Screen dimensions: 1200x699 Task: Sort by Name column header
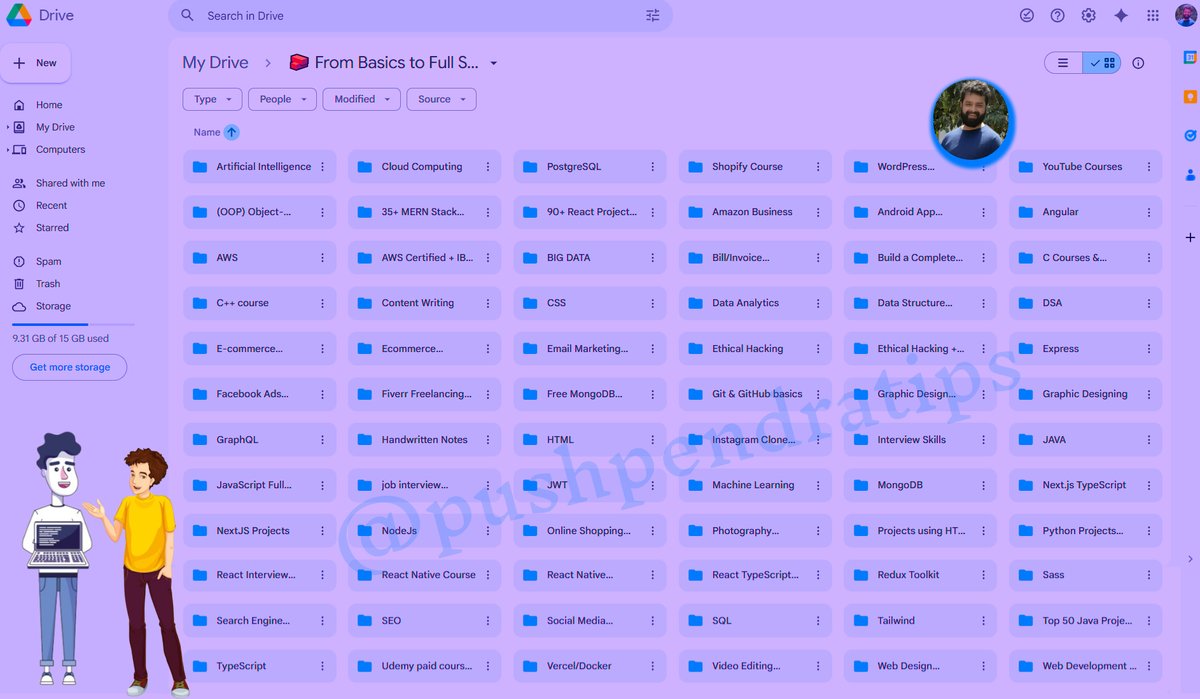tap(207, 132)
